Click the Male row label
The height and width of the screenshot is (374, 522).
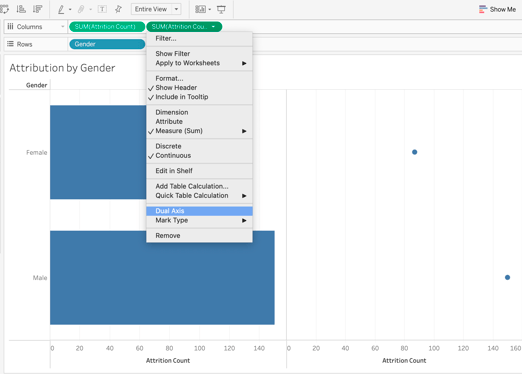pyautogui.click(x=40, y=278)
